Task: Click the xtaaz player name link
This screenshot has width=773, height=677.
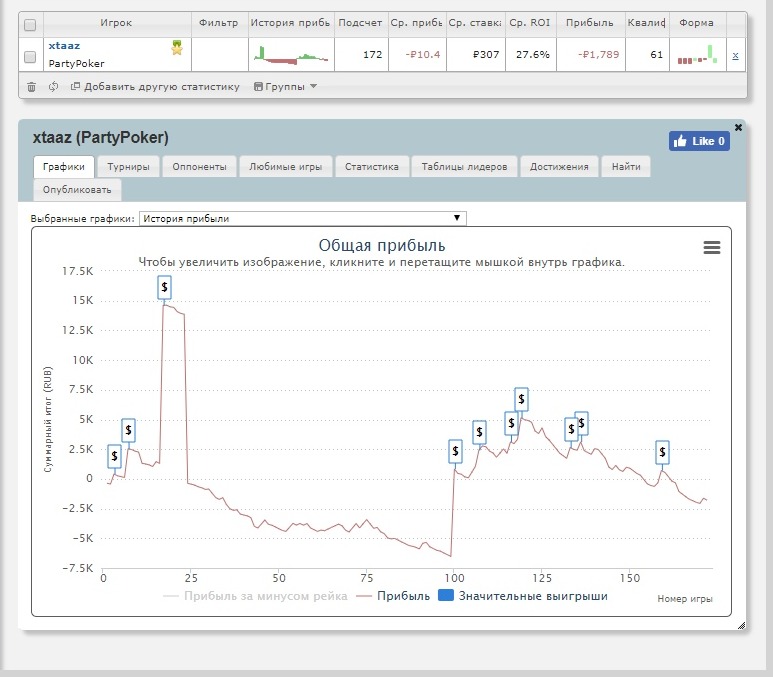Action: pos(64,45)
